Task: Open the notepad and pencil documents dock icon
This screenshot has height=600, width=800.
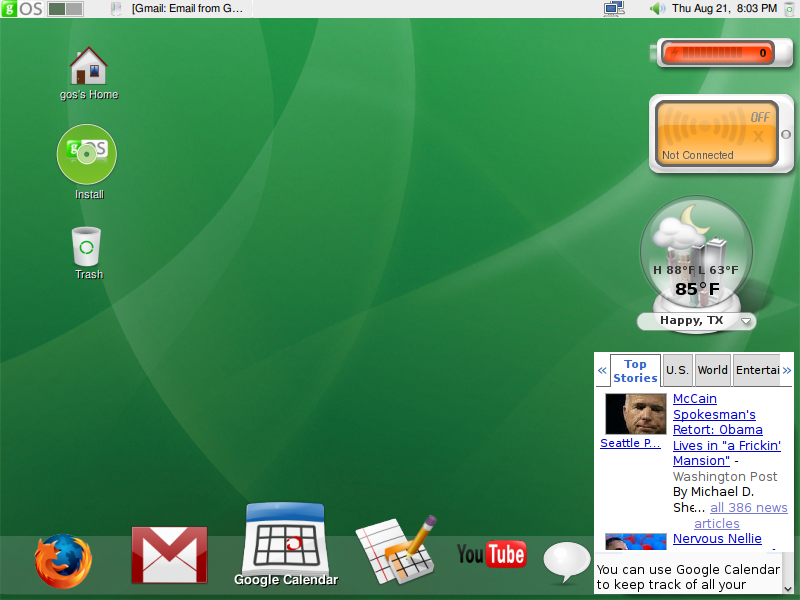Action: [396, 550]
